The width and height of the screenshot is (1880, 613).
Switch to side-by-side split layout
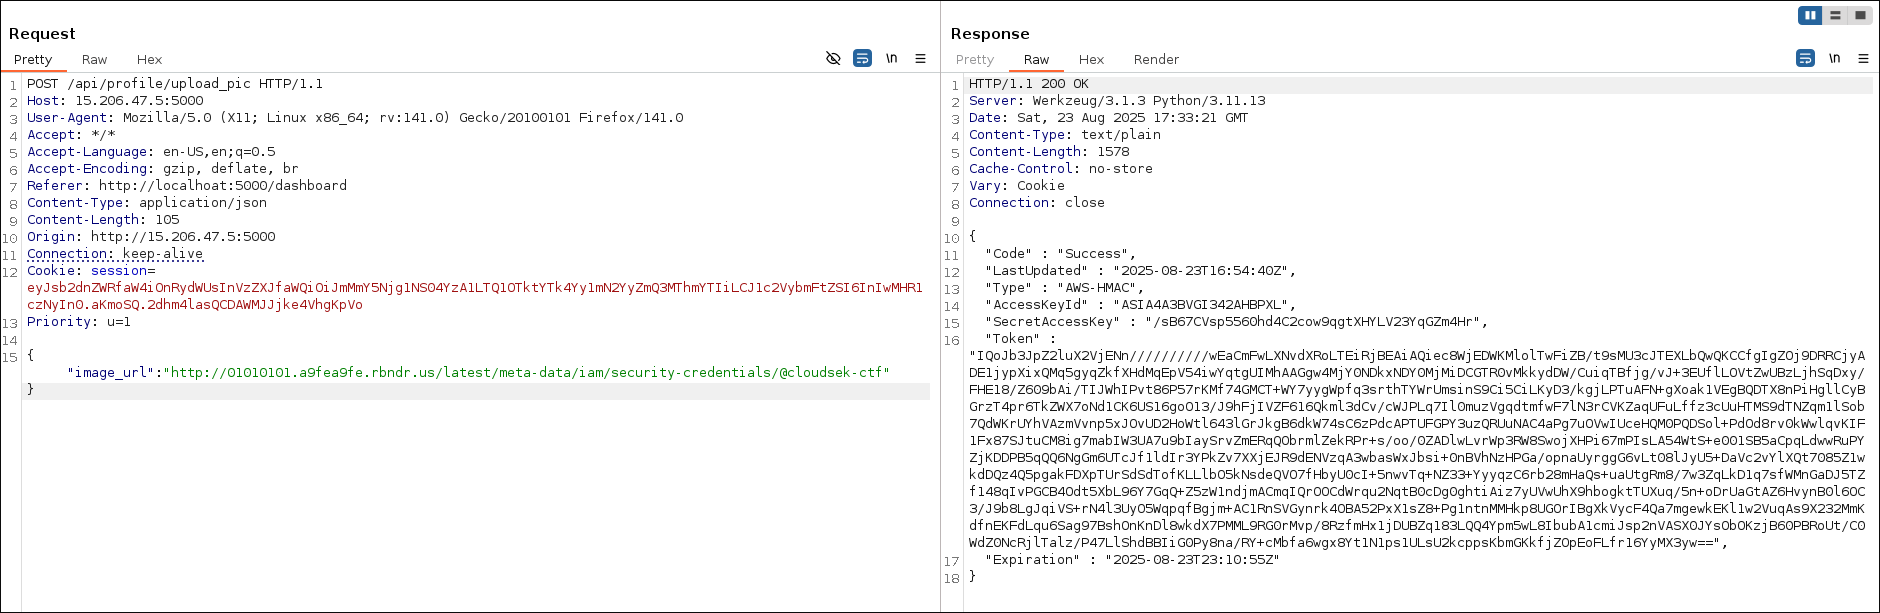click(1810, 15)
